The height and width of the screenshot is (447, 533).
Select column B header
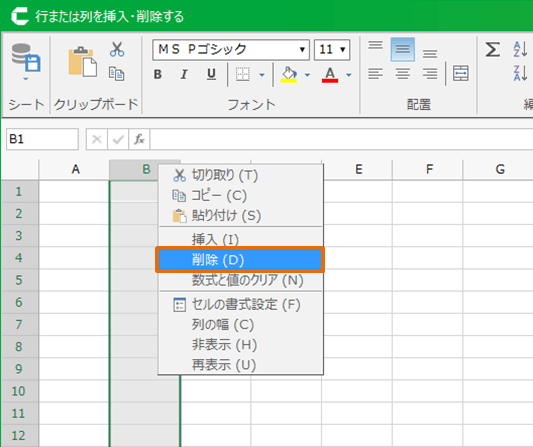(x=145, y=169)
